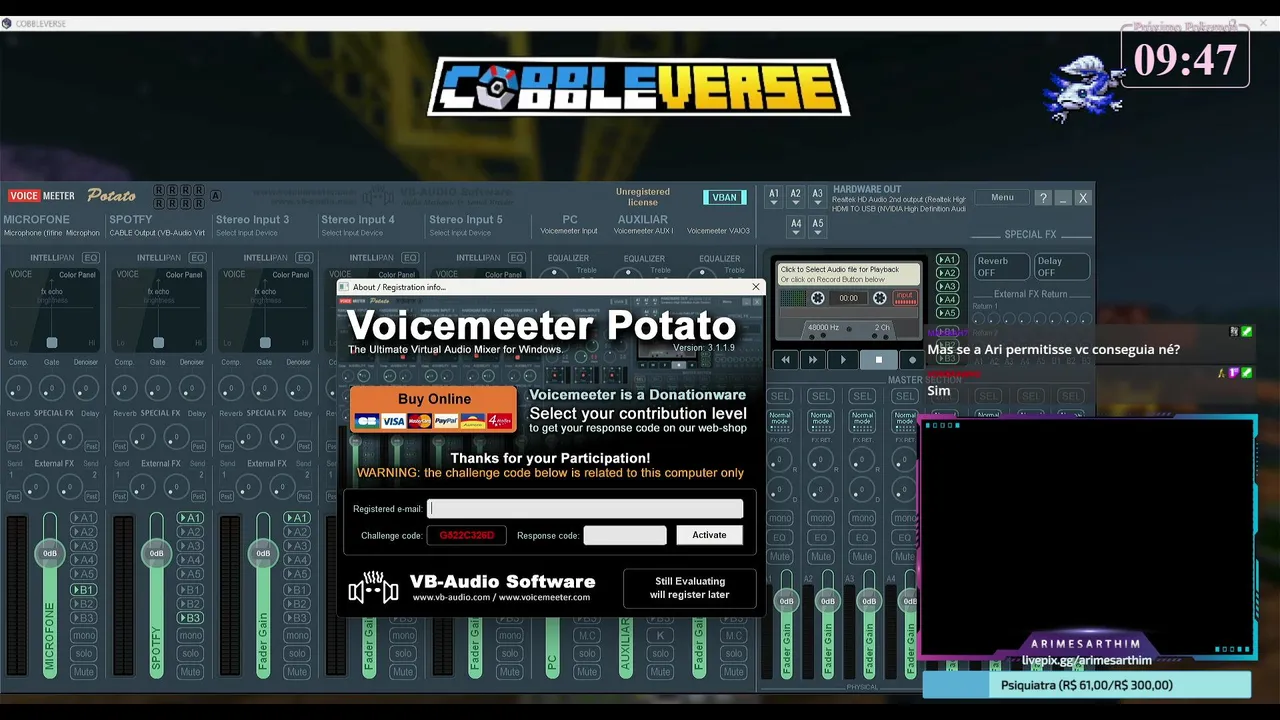
Task: Click the MICROFONE Gate knob
Action: 52,388
